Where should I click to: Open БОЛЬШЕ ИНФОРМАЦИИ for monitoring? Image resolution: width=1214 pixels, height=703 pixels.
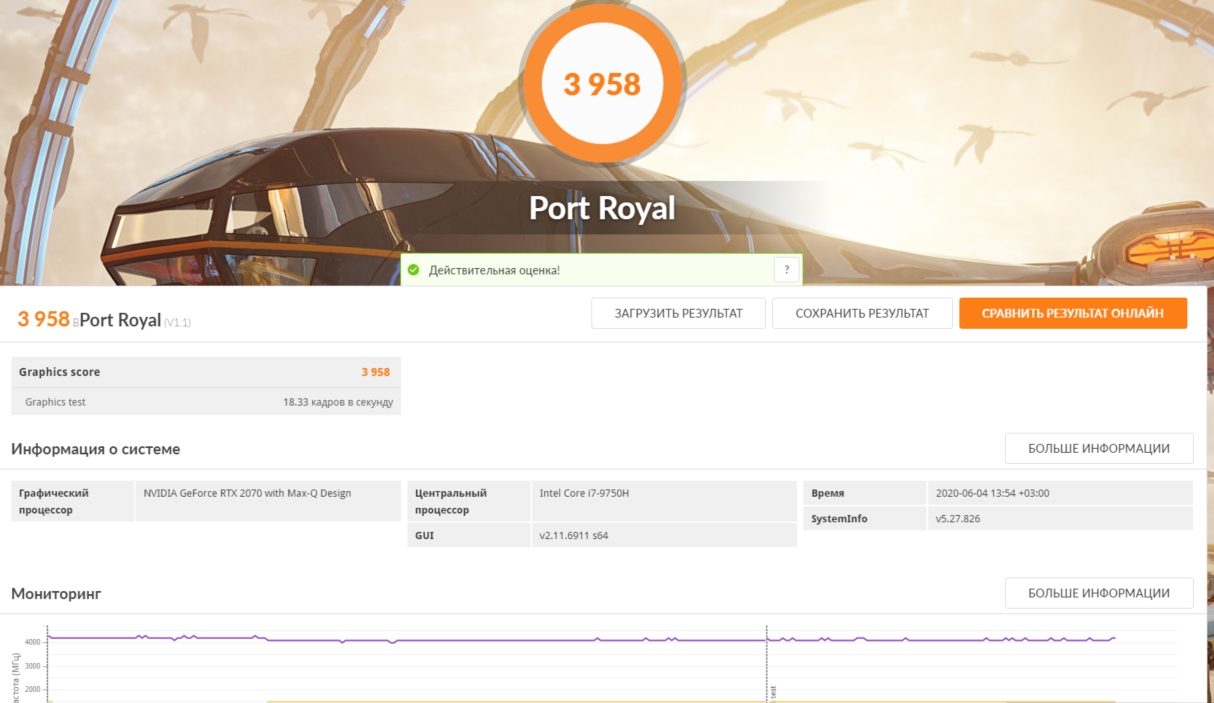point(1099,593)
